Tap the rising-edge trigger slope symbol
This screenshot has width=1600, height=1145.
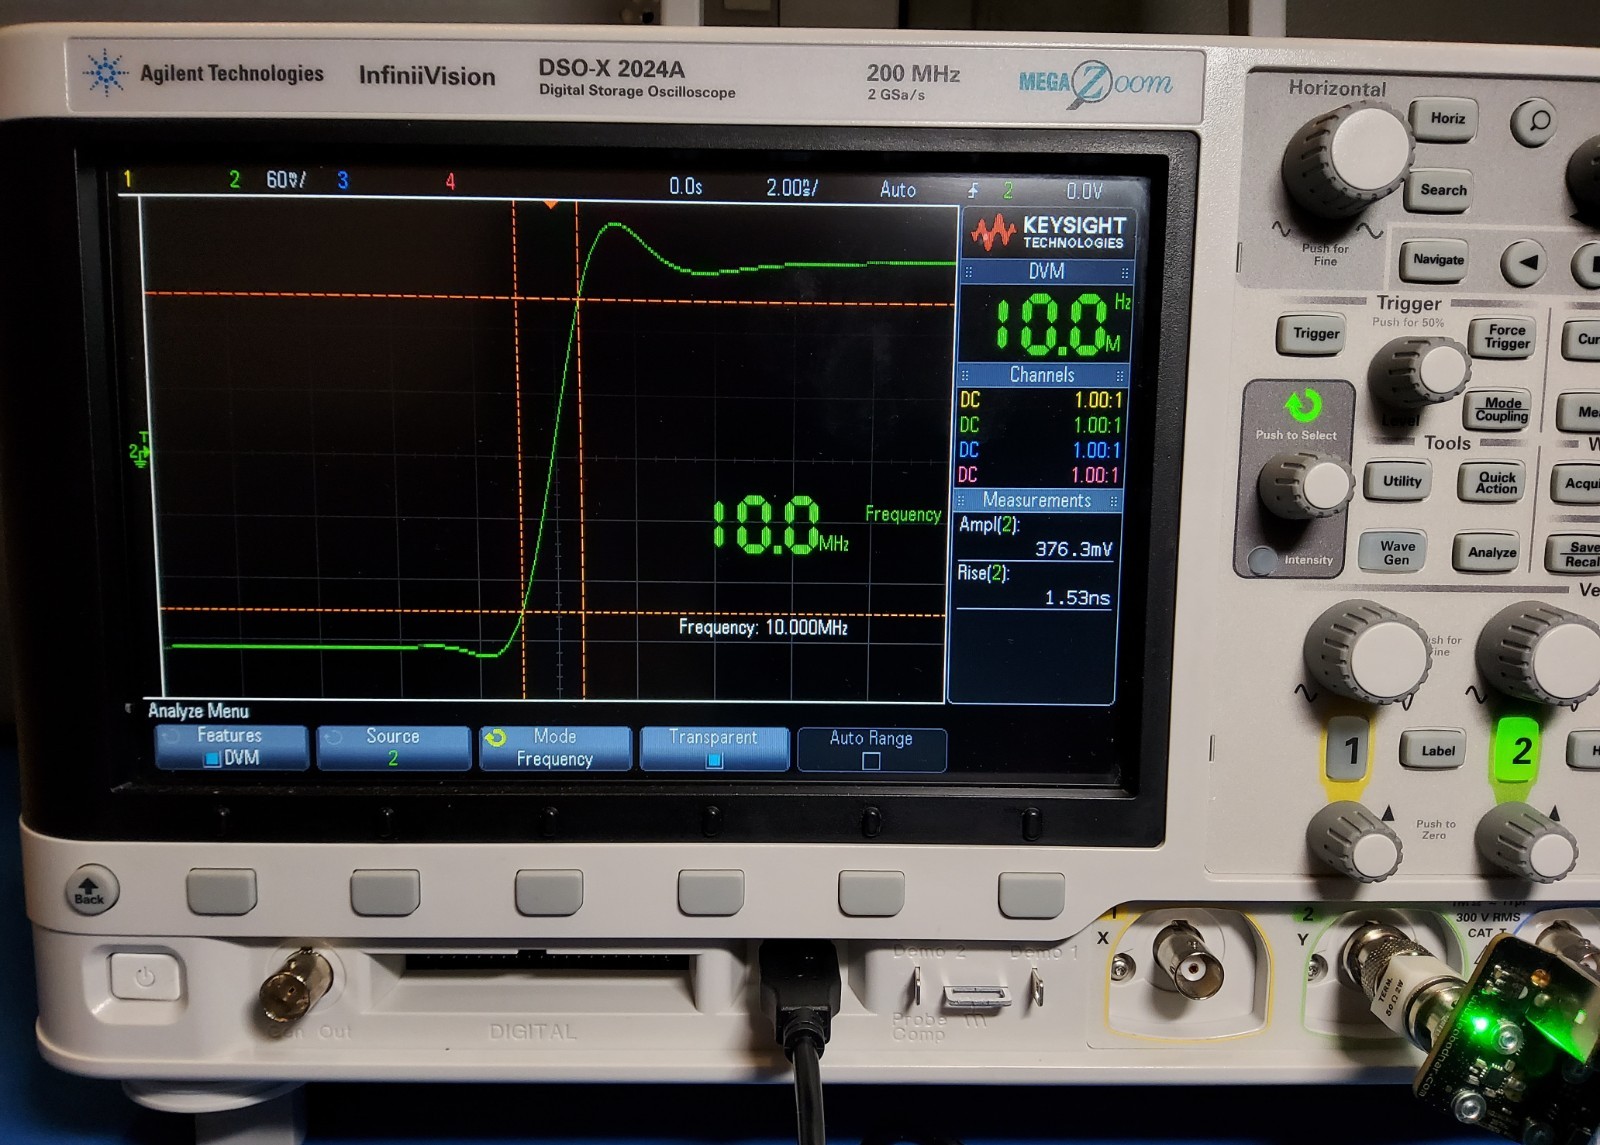click(x=973, y=190)
